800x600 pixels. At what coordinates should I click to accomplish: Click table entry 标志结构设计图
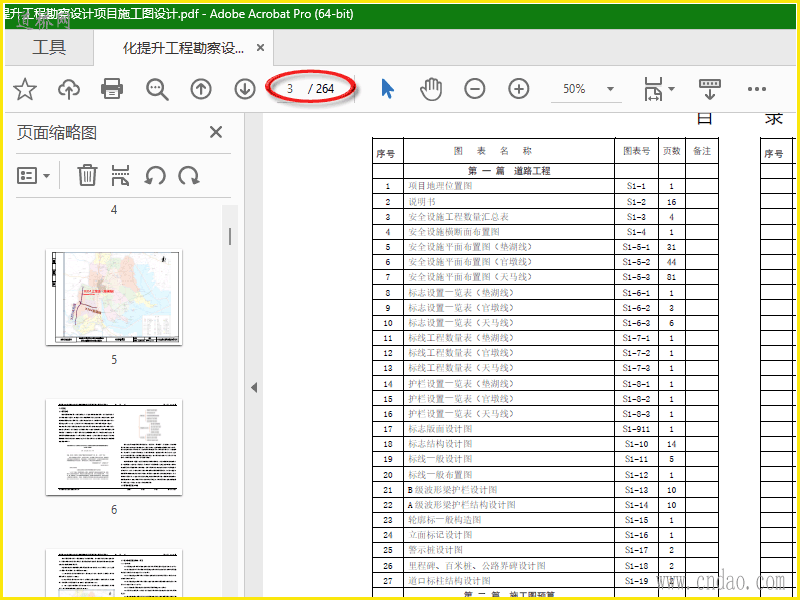[440, 444]
